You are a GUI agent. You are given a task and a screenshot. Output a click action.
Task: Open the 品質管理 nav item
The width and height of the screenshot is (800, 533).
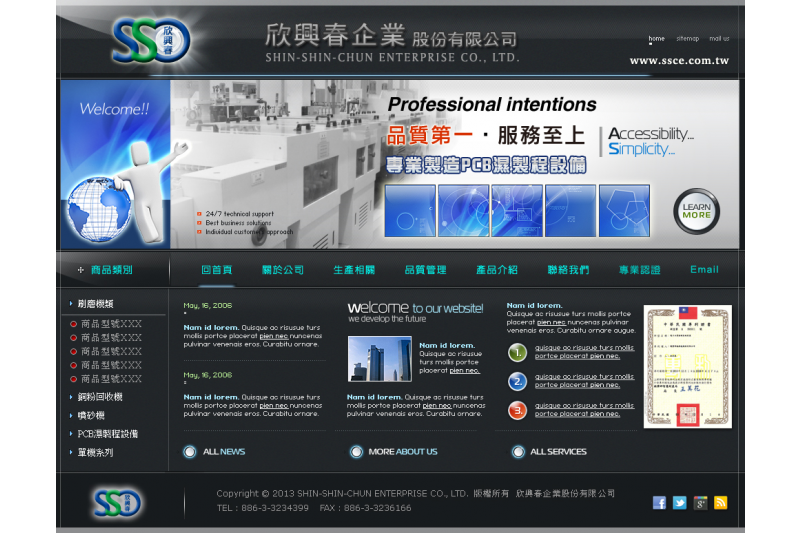[x=426, y=270]
